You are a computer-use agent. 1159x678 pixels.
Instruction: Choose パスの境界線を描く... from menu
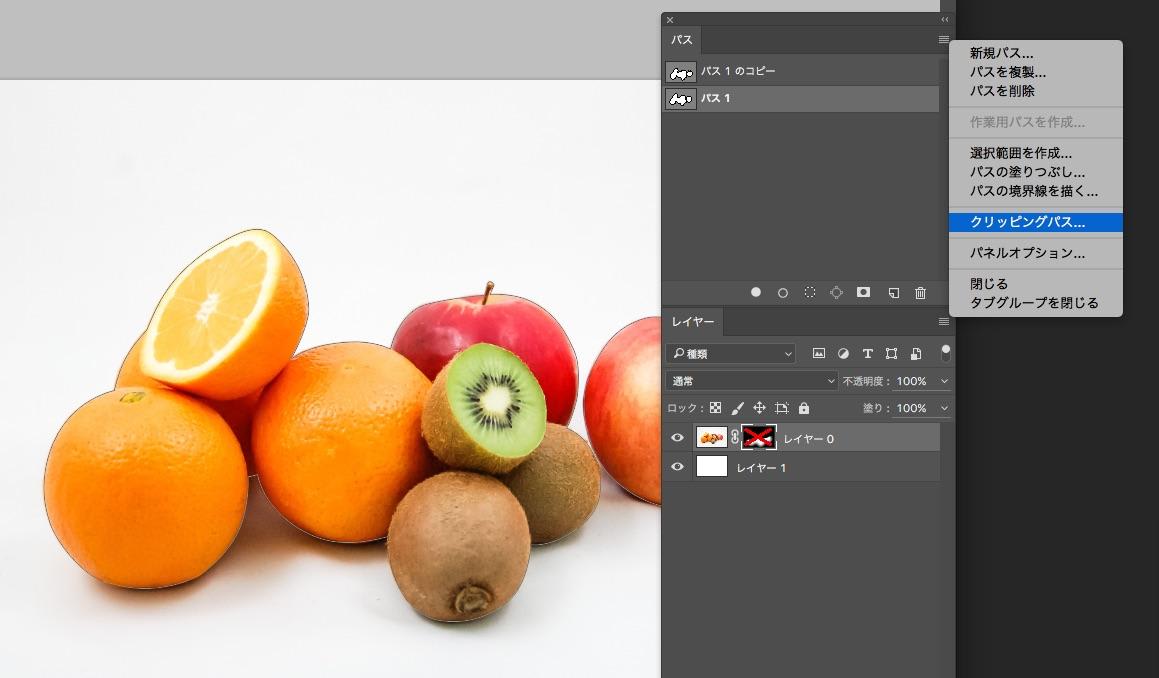(1034, 191)
